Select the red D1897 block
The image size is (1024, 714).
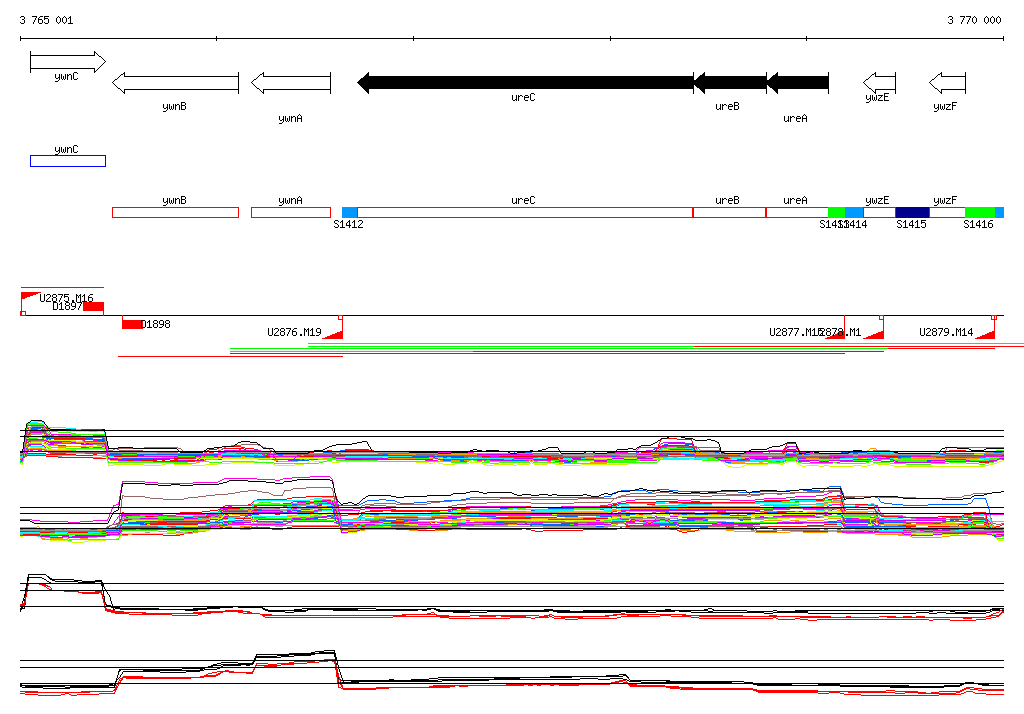(x=93, y=306)
